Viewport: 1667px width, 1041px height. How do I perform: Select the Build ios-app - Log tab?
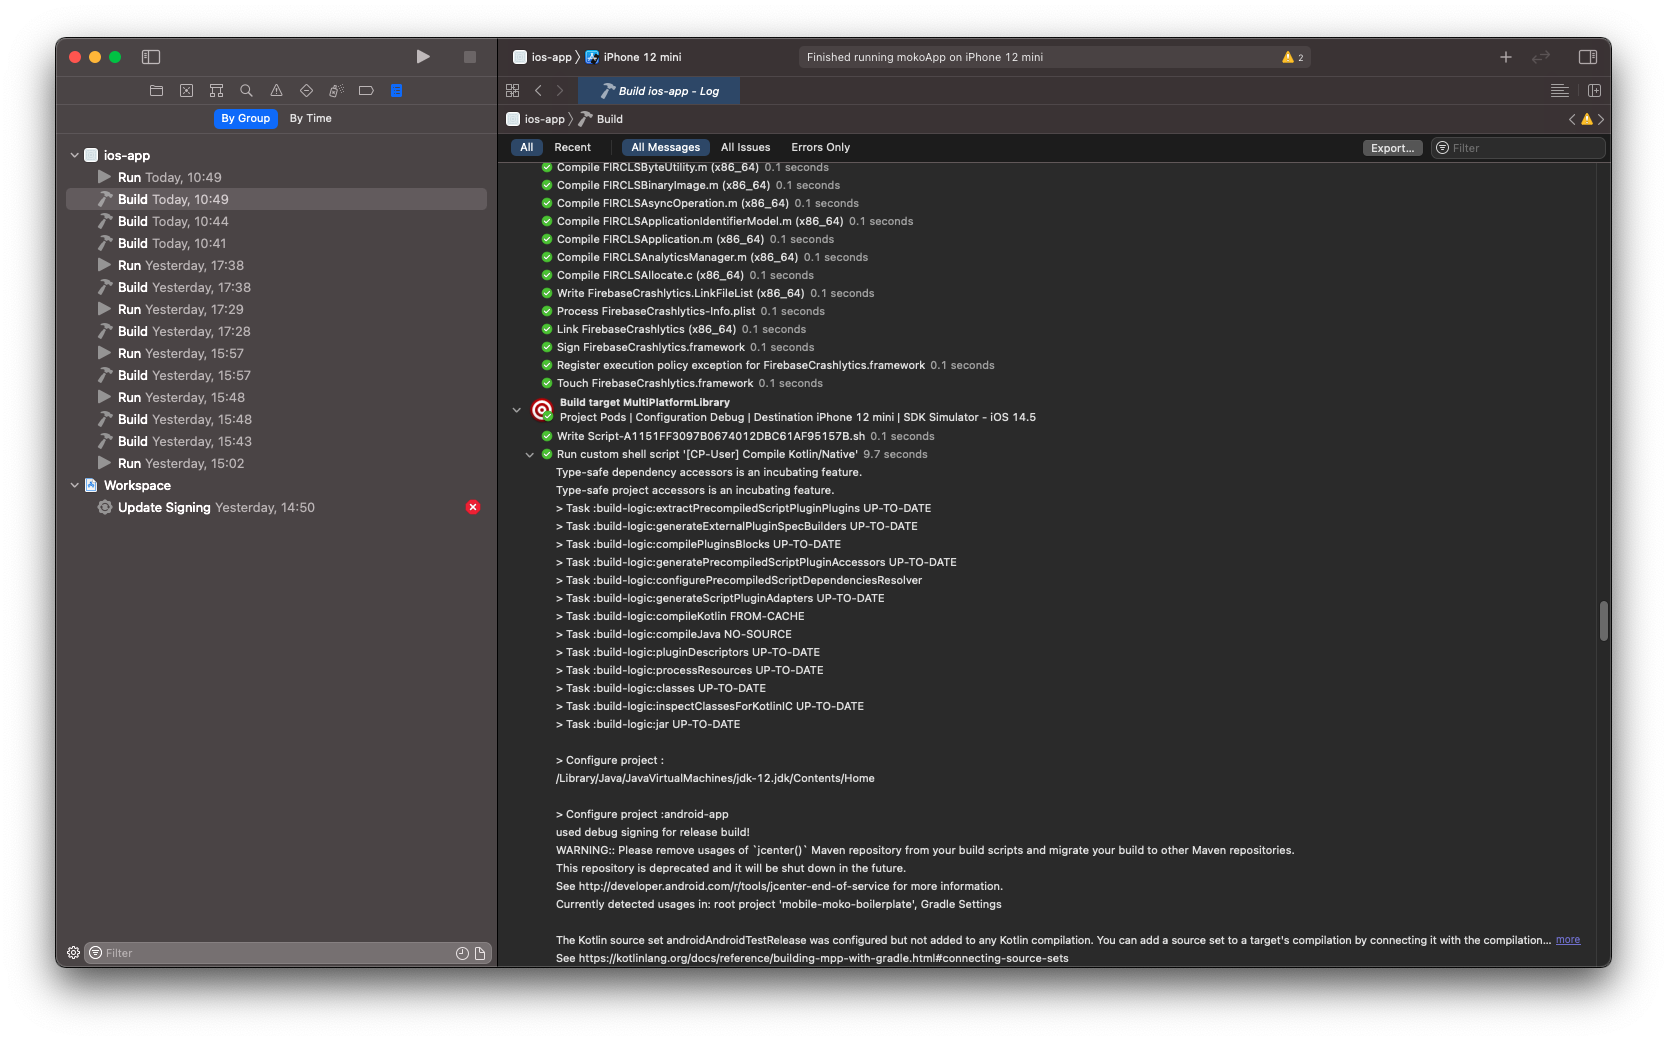click(x=659, y=91)
